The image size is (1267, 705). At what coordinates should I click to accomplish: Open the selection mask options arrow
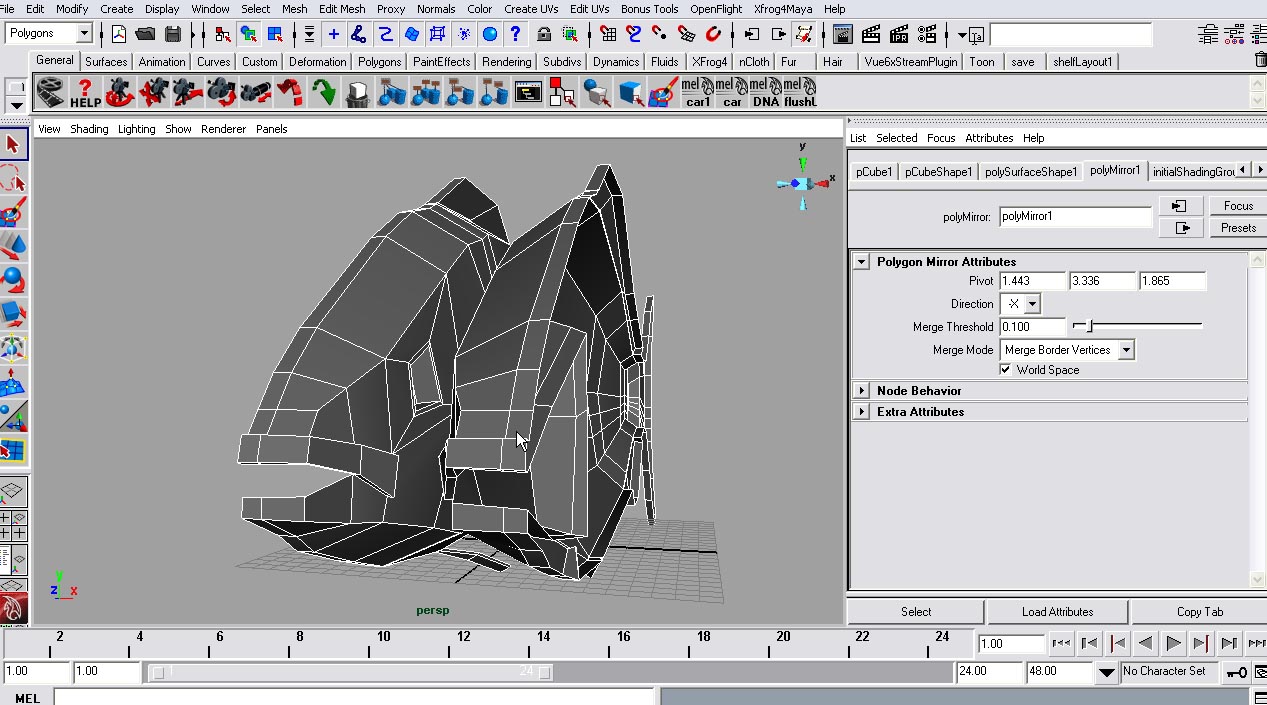pyautogui.click(x=309, y=34)
